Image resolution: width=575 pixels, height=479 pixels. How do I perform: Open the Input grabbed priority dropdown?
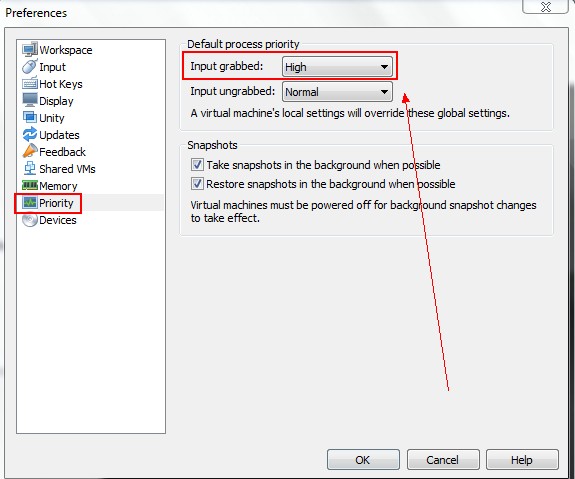click(x=337, y=67)
